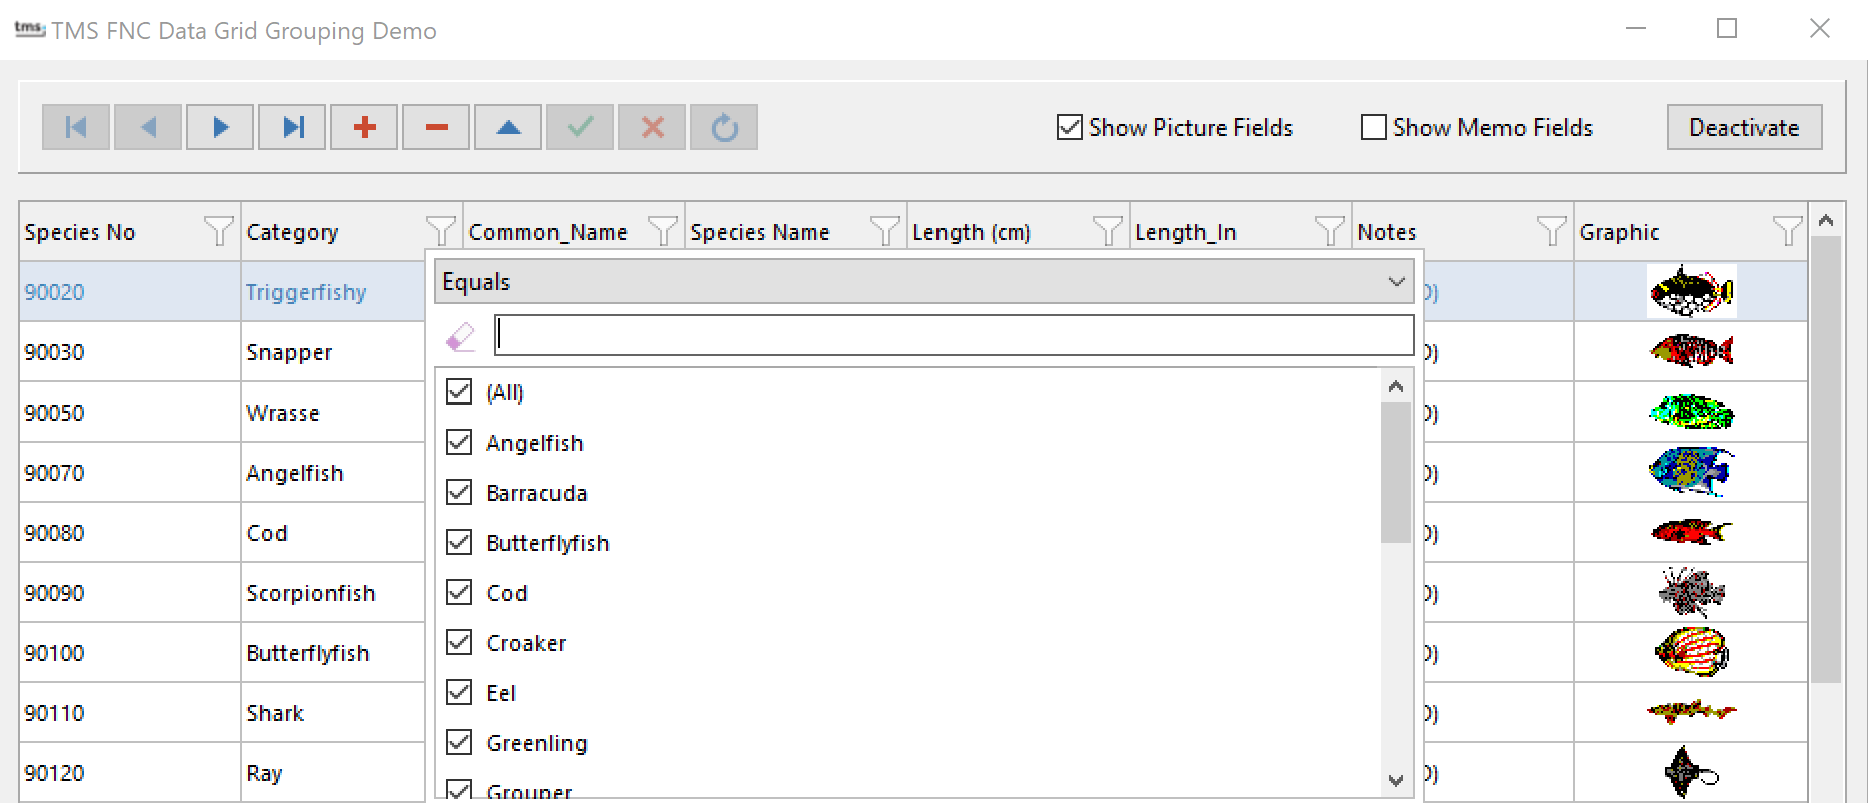
Task: Select the Snapper category cell
Action: pyautogui.click(x=333, y=352)
